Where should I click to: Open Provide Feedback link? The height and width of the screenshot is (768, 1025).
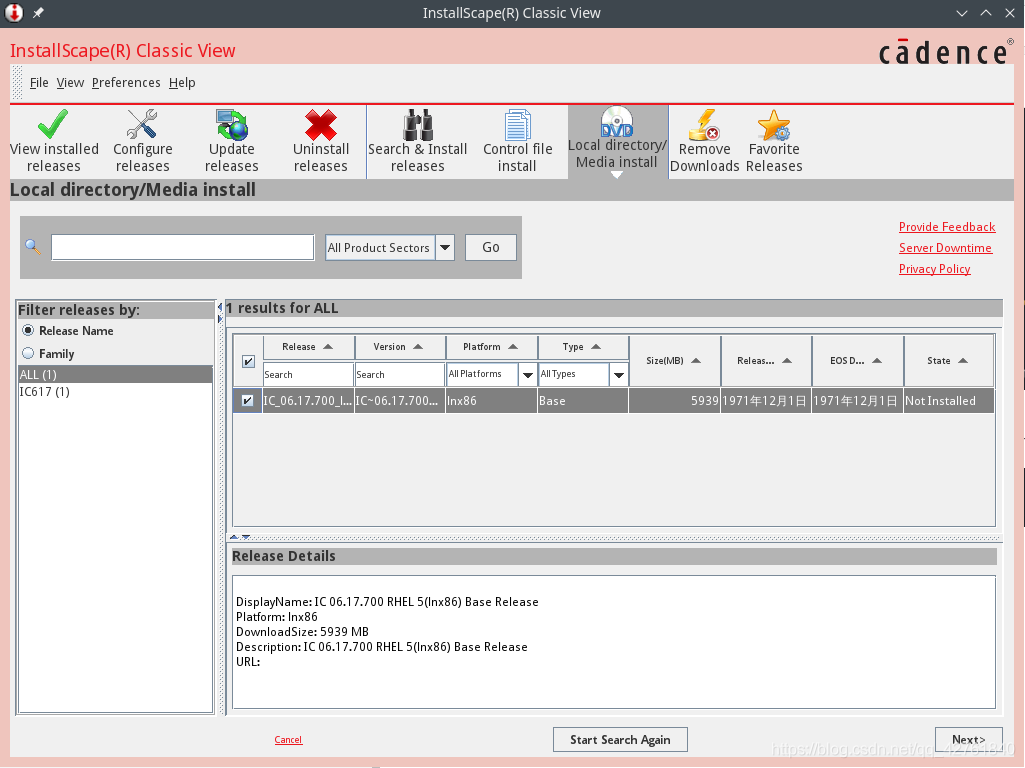point(947,227)
